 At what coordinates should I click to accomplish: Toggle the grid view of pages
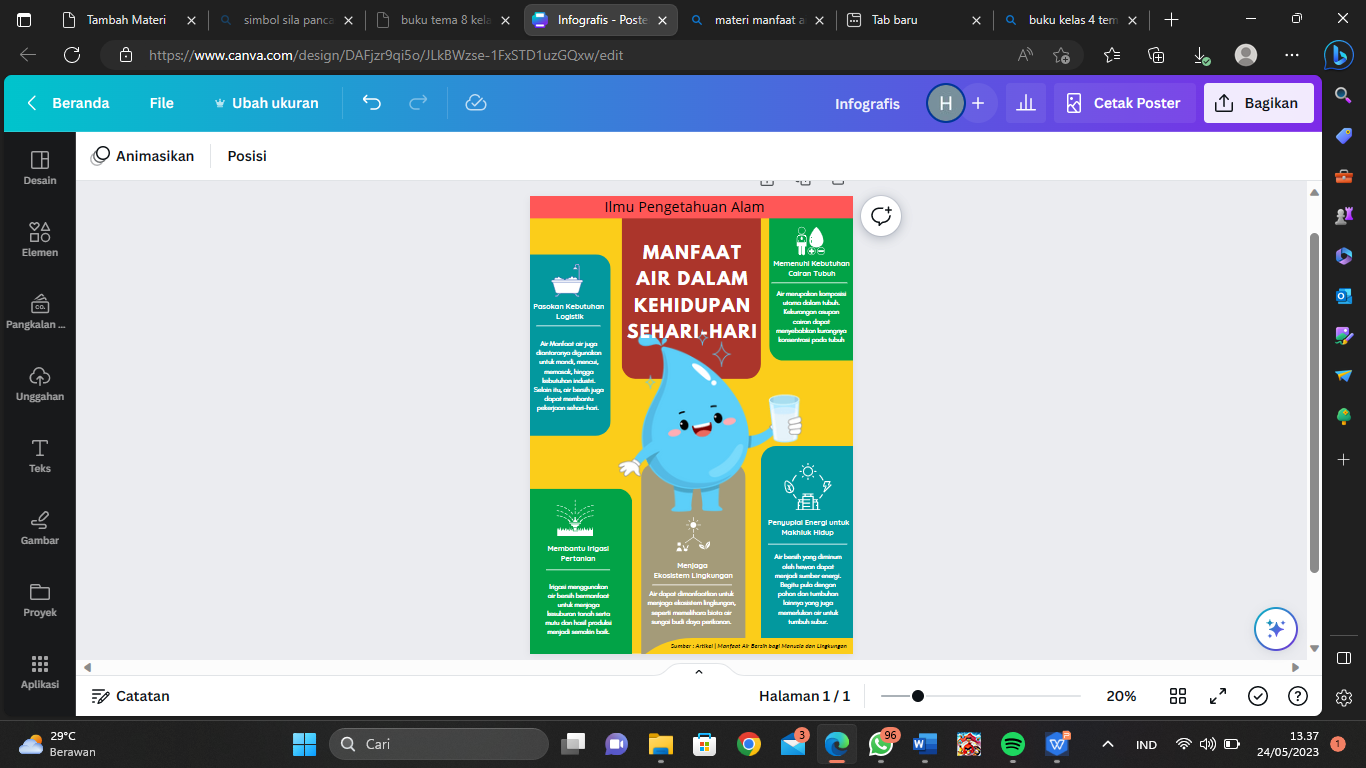click(x=1178, y=696)
